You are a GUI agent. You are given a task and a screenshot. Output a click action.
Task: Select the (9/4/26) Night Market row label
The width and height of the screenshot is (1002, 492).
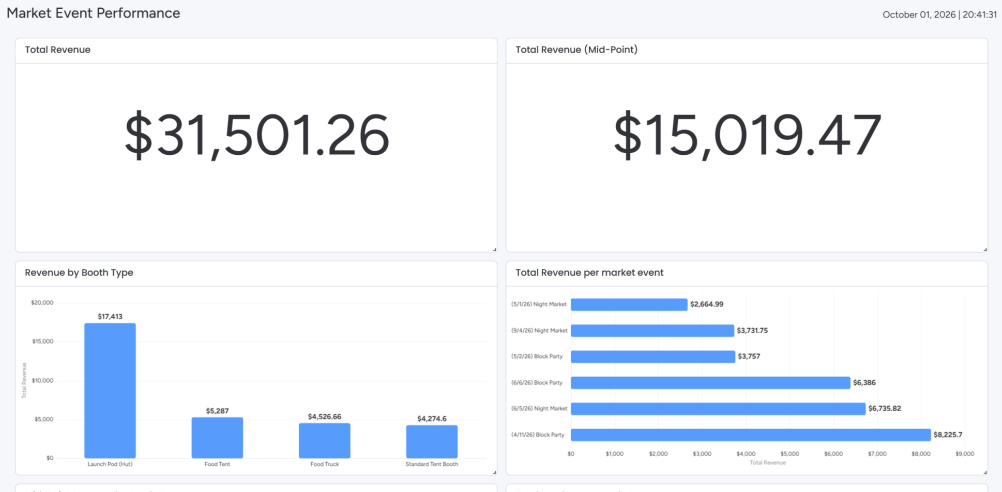pos(539,331)
